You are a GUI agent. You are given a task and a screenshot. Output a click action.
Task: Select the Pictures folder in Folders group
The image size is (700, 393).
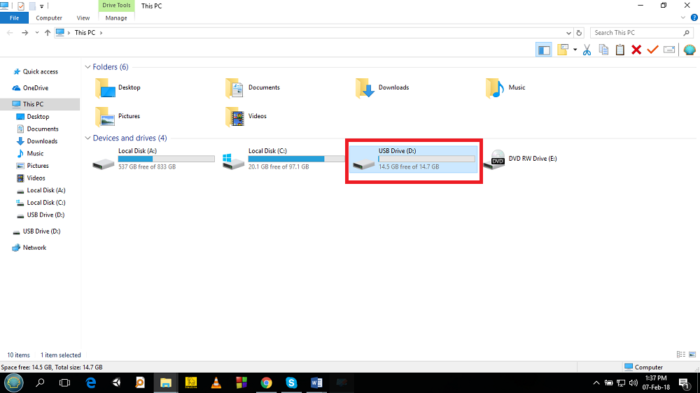[118, 116]
